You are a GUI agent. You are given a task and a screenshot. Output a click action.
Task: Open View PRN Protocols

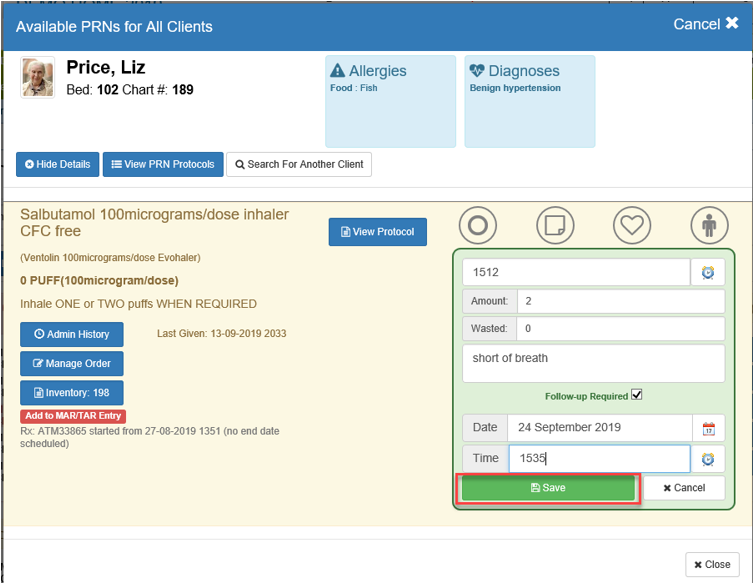coord(163,164)
